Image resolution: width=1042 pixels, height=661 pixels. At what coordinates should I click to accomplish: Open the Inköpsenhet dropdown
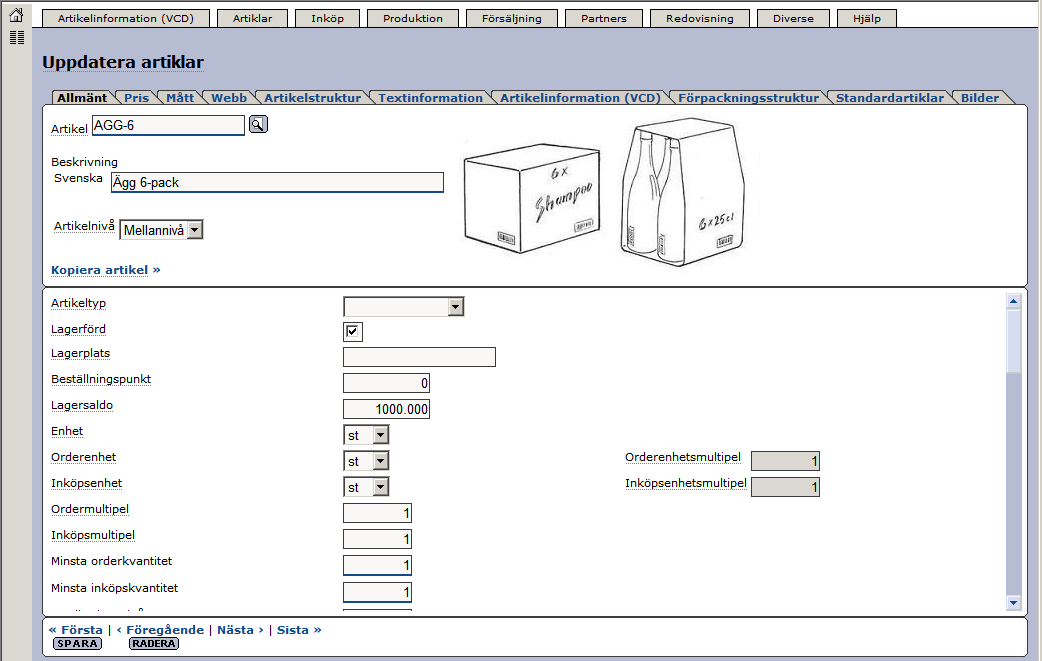tap(366, 487)
